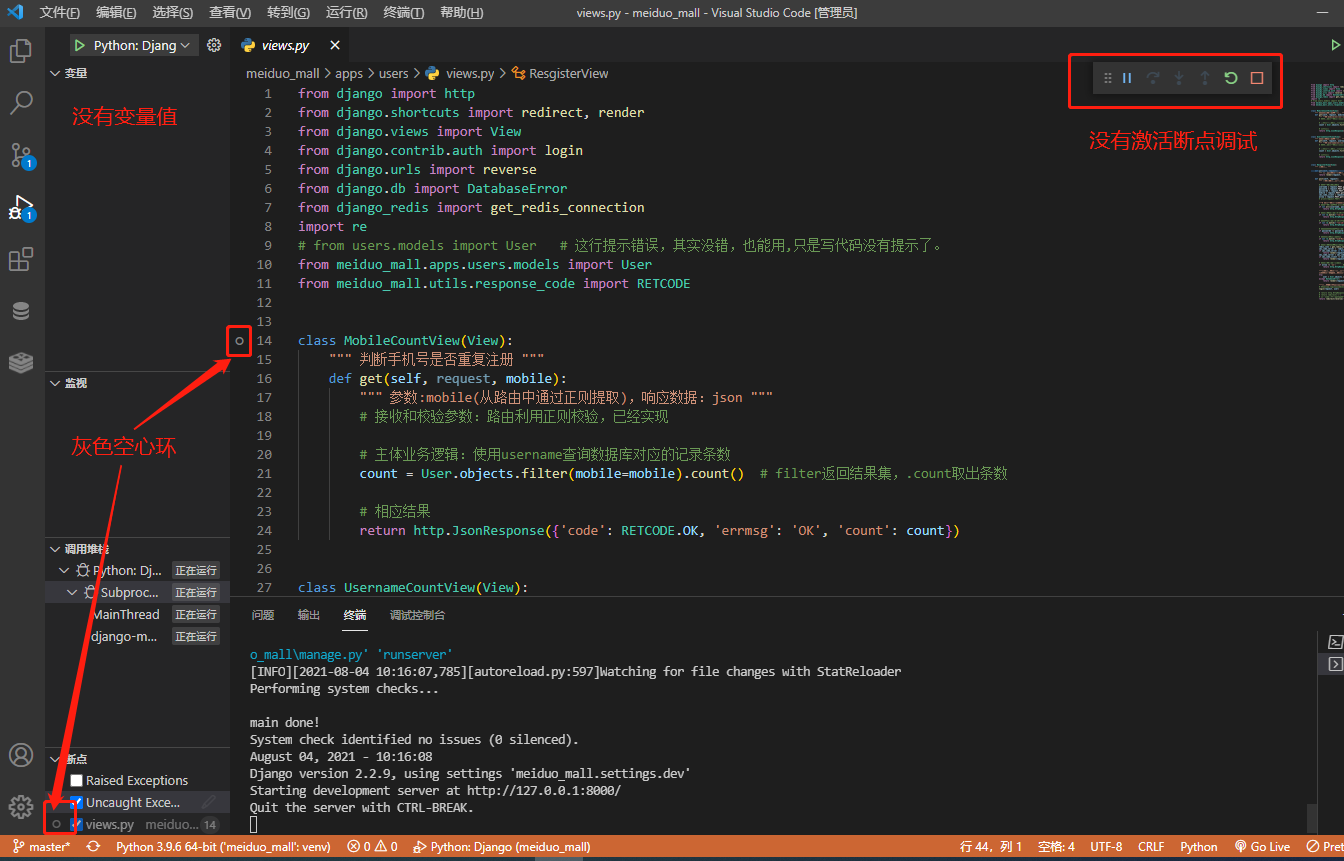Collapse the Python: Dj... call stack node
The height and width of the screenshot is (861, 1344).
(x=65, y=570)
